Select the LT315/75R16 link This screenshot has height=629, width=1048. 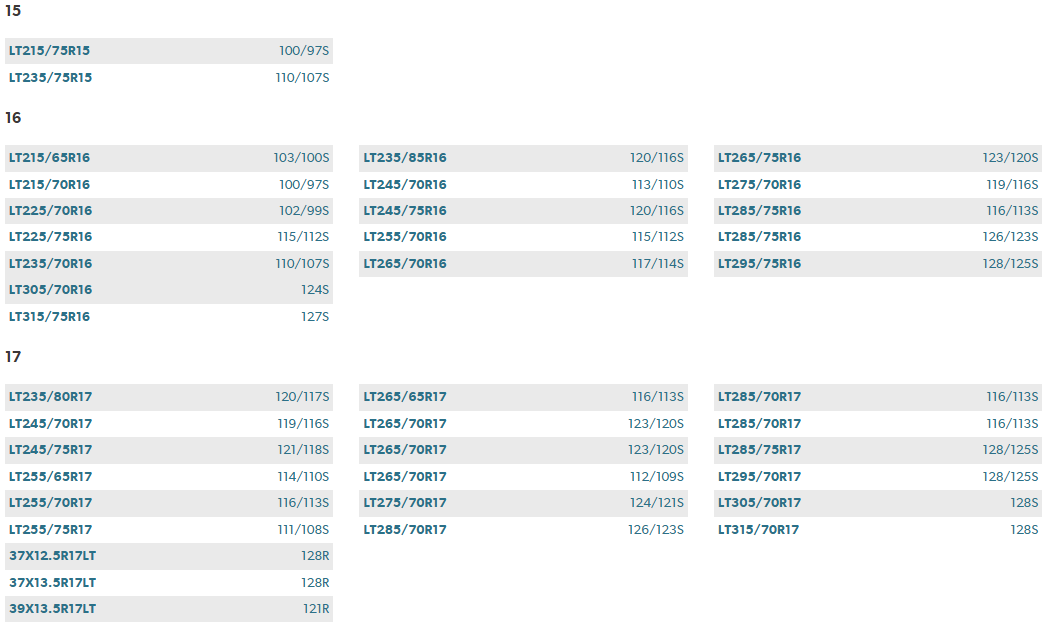click(x=49, y=317)
